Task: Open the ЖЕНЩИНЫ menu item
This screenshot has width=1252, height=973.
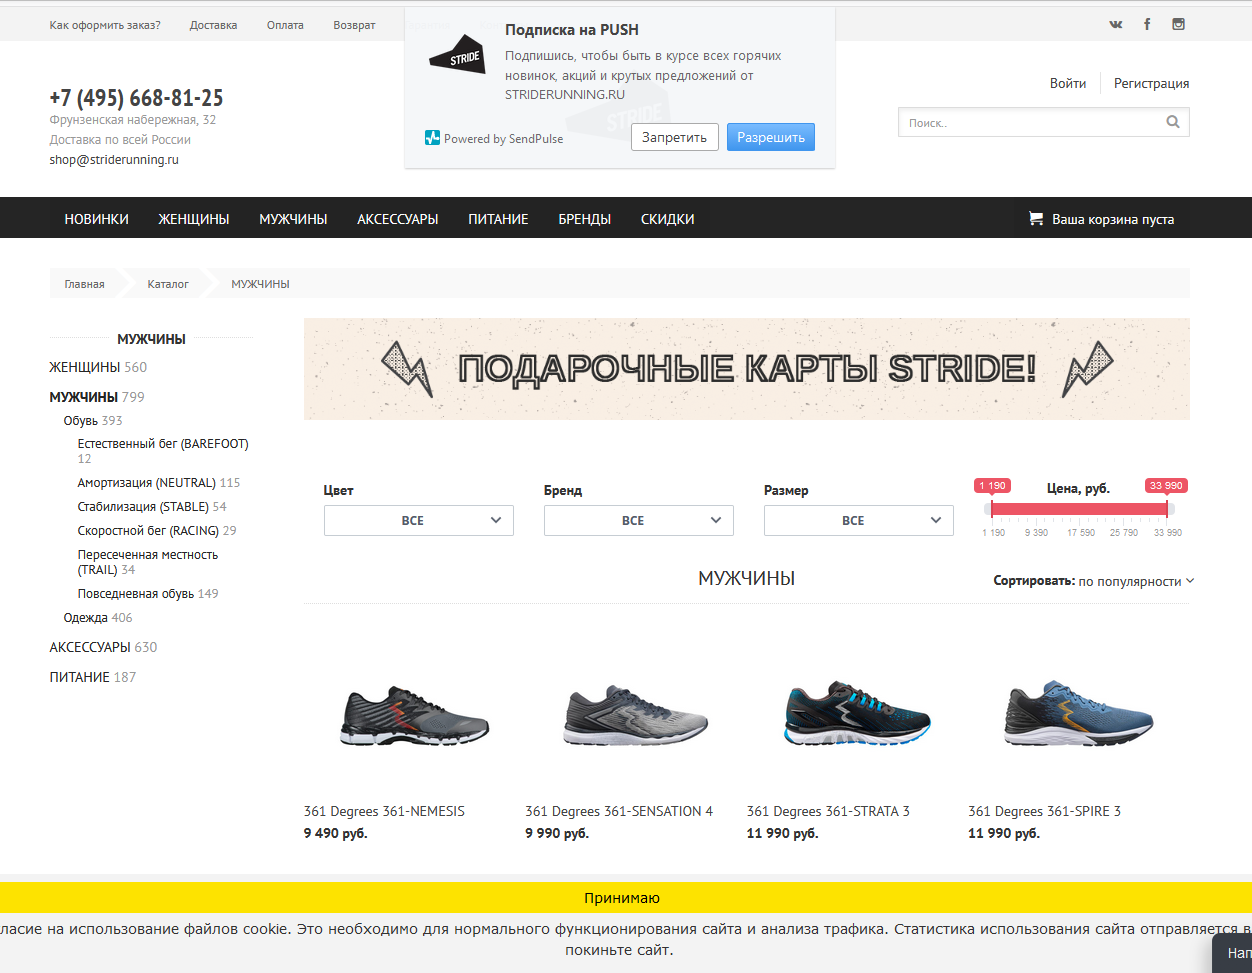Action: pos(194,219)
